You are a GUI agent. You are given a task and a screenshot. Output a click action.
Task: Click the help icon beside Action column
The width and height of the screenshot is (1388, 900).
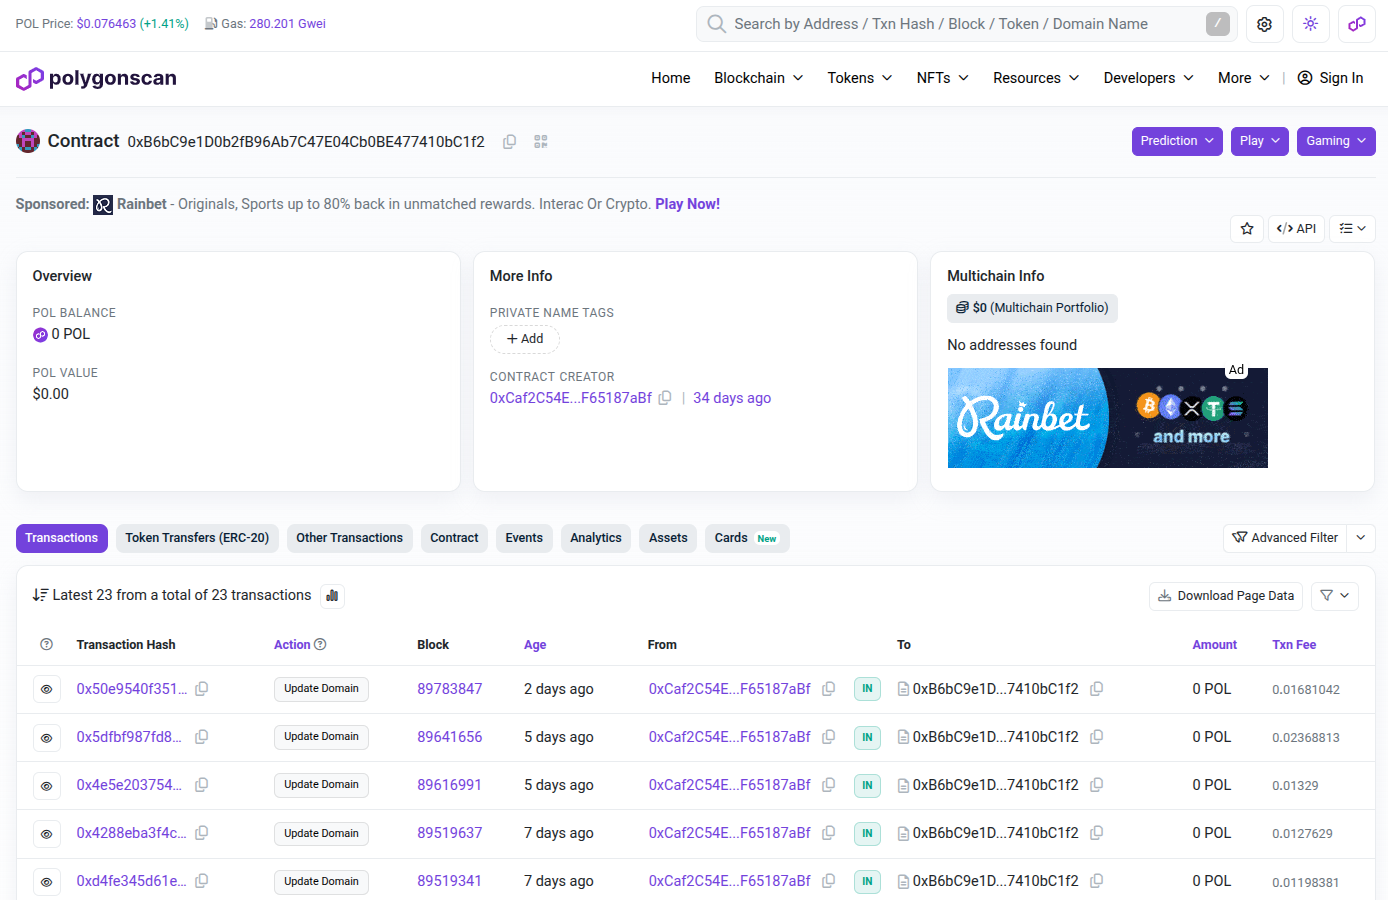320,645
